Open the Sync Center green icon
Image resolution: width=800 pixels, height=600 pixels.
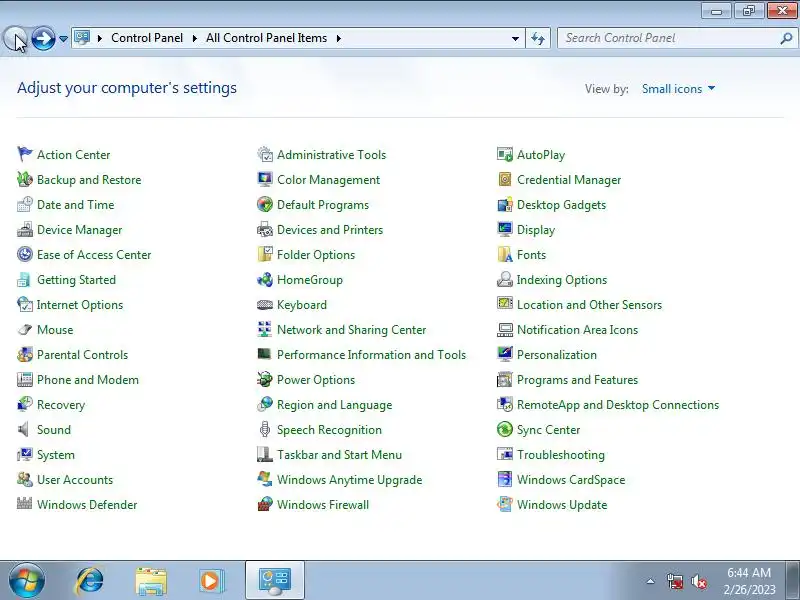[505, 429]
